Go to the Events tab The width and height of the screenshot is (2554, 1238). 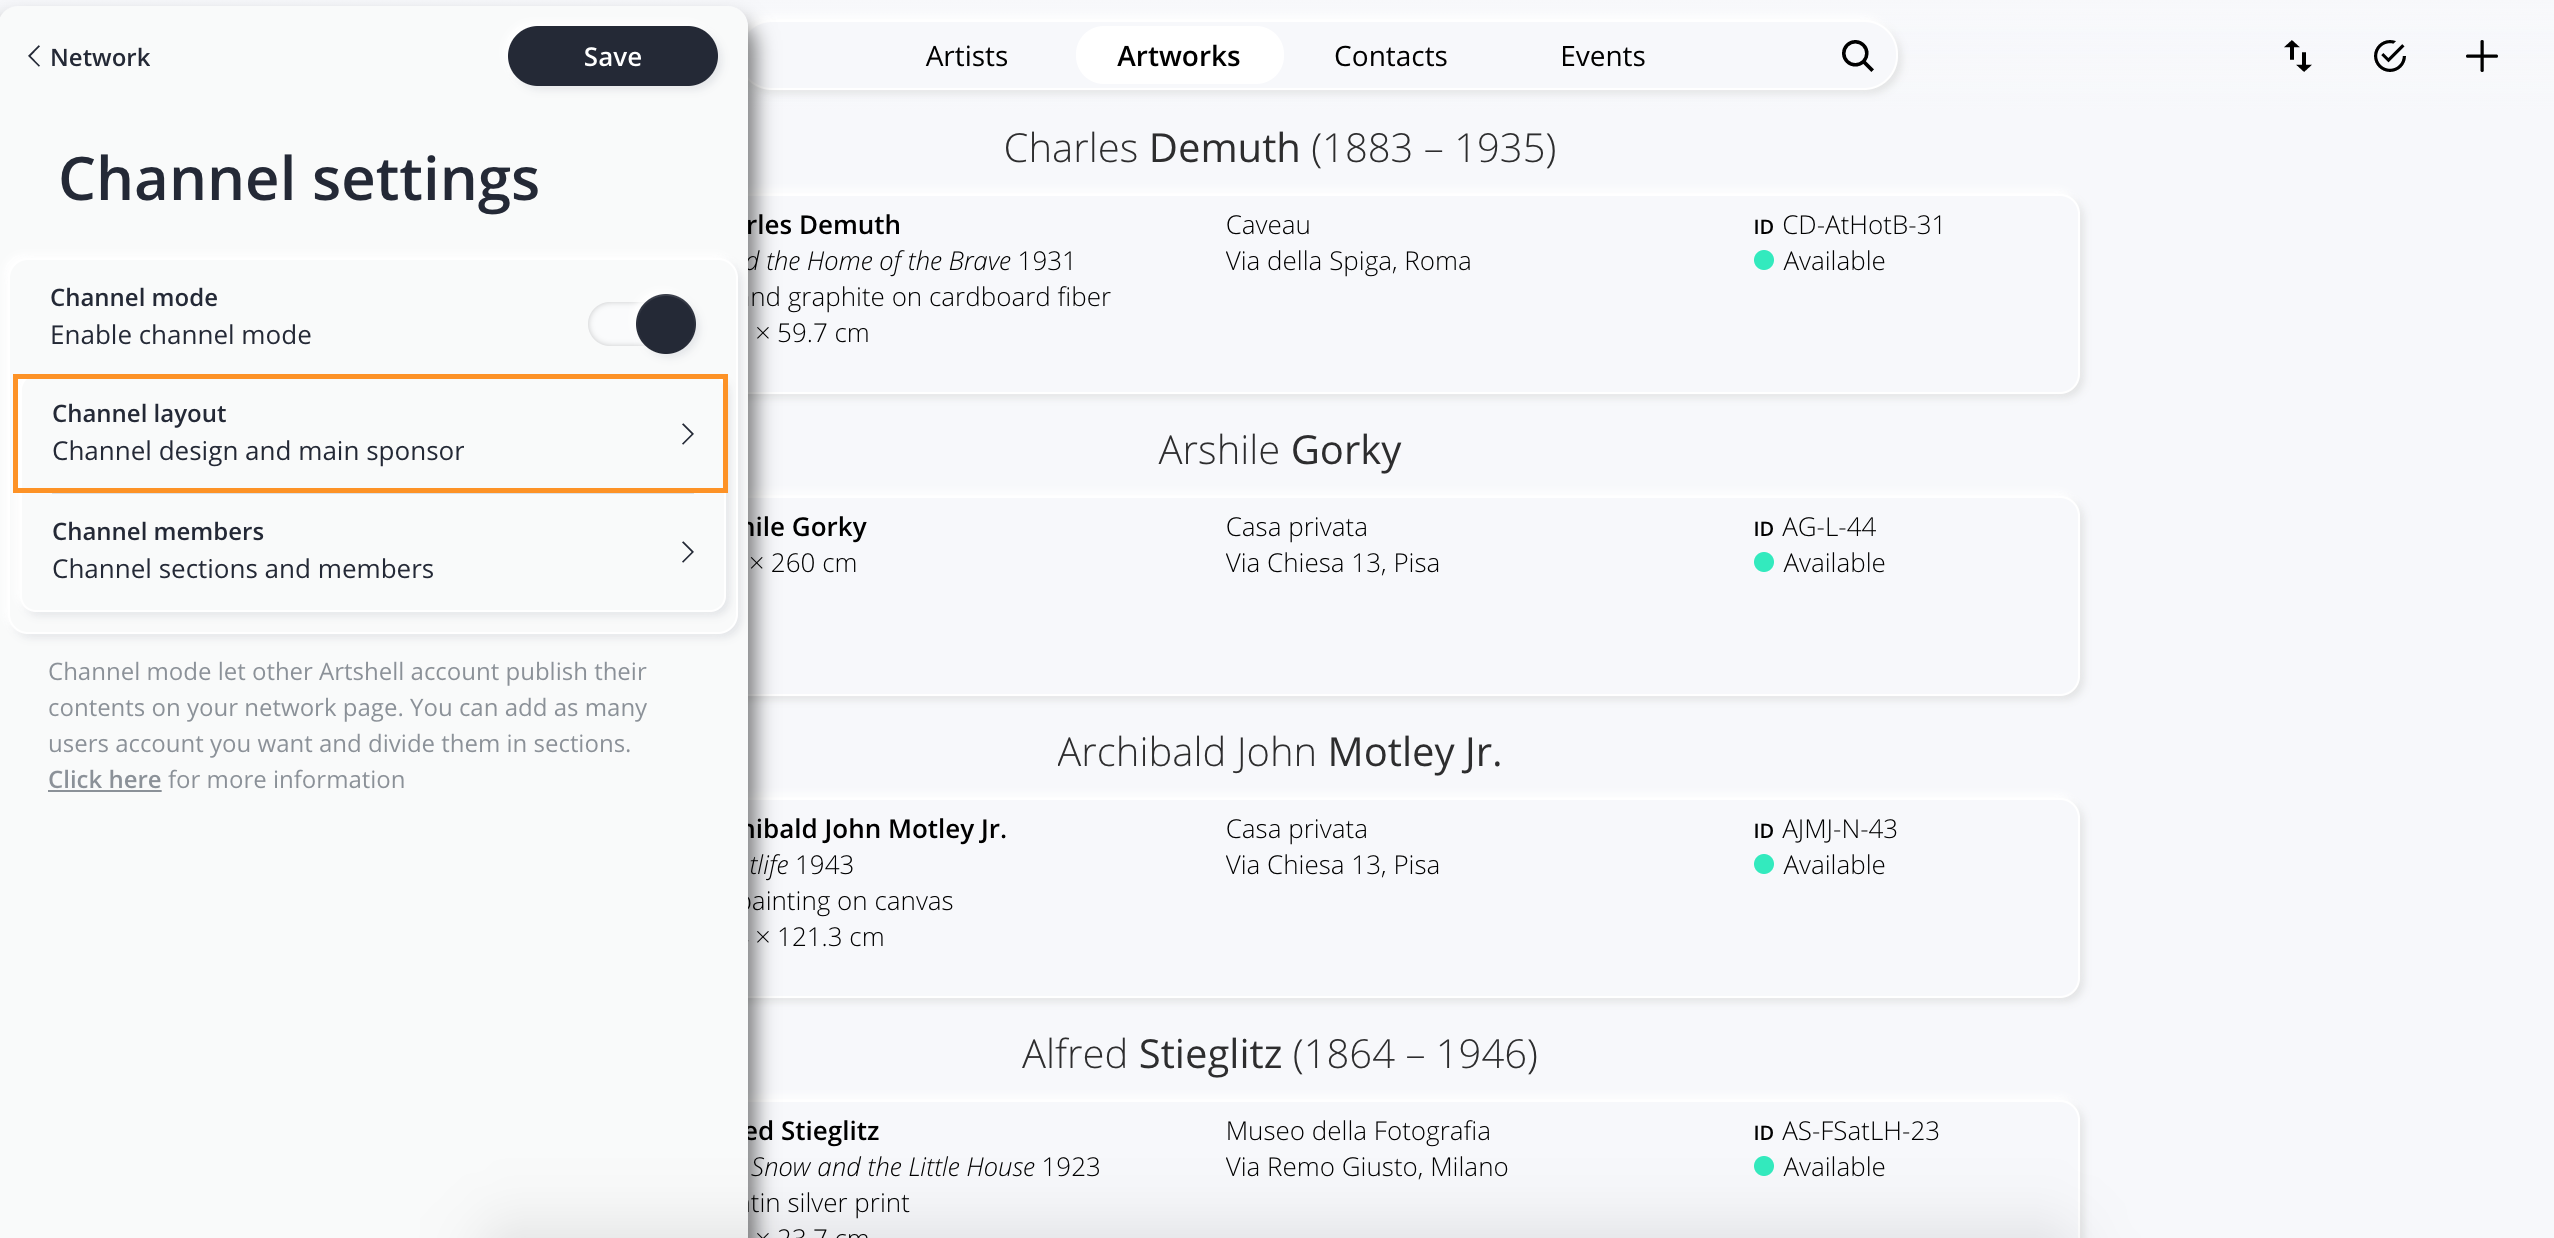[1602, 56]
